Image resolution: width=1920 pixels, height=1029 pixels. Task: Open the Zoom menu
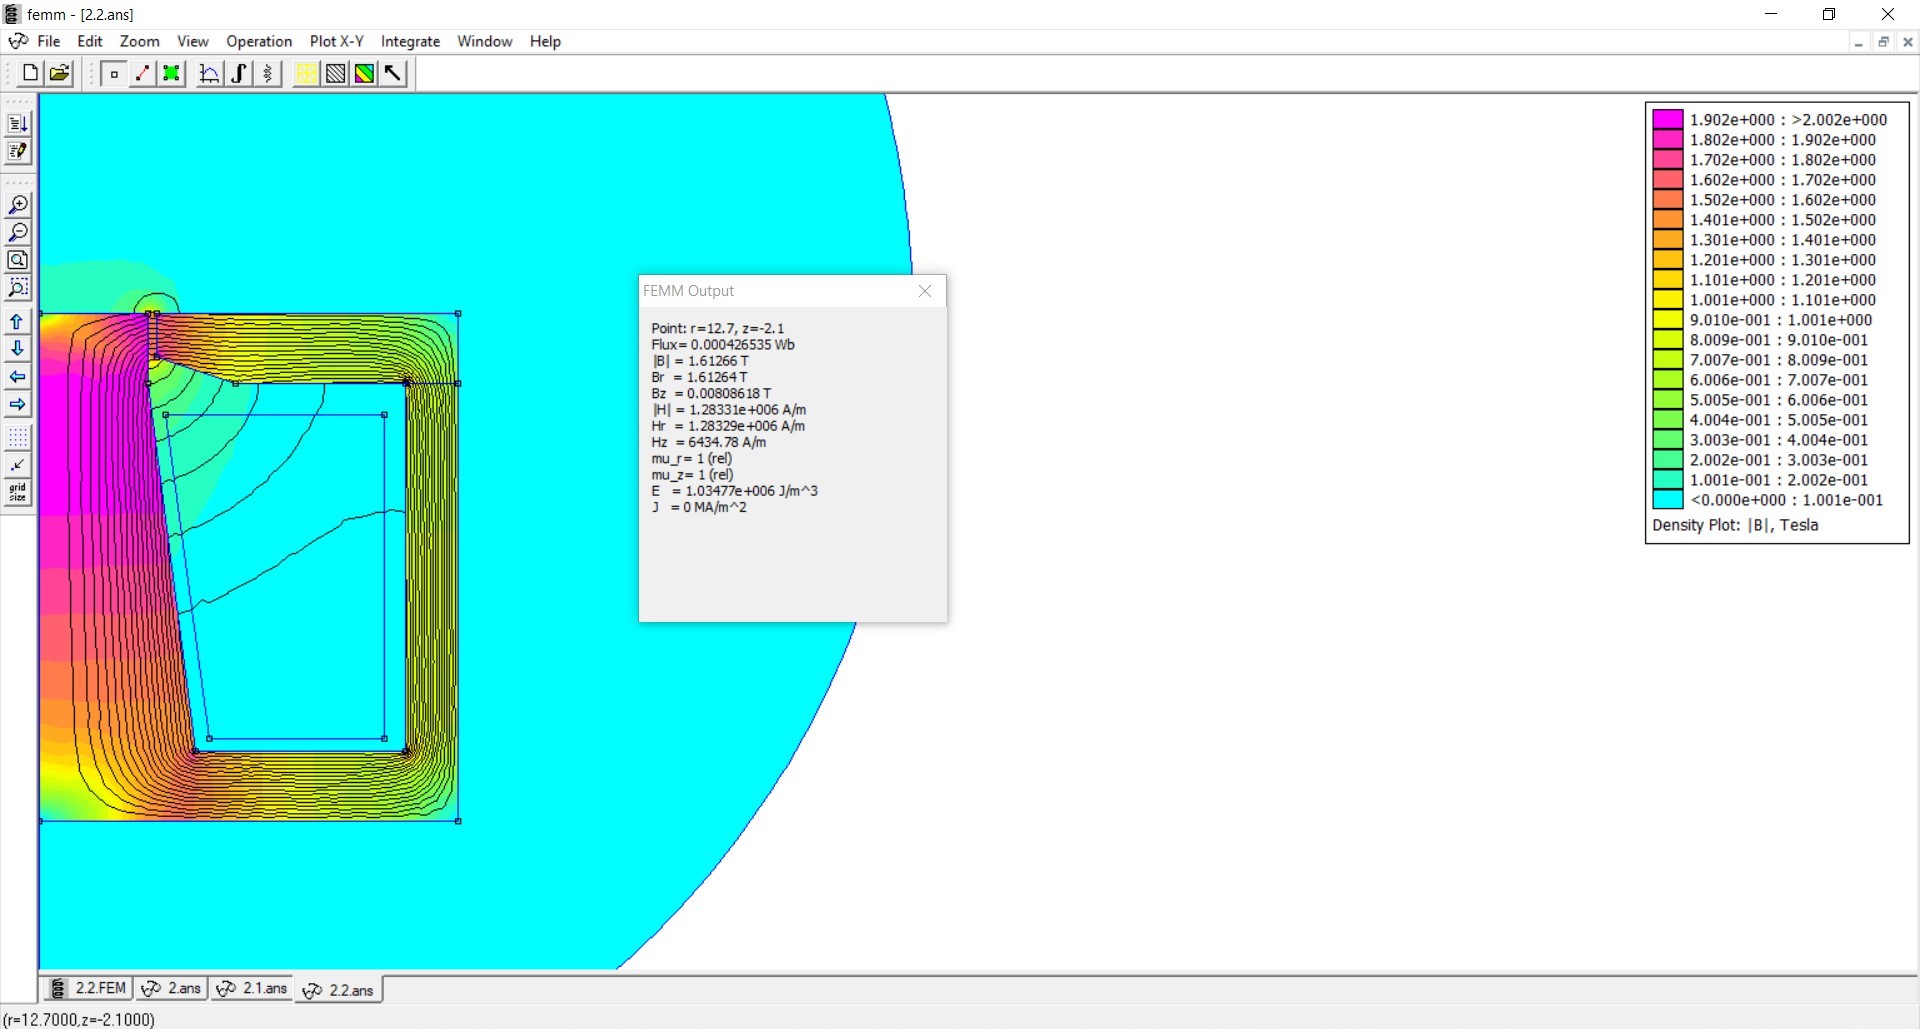click(140, 41)
